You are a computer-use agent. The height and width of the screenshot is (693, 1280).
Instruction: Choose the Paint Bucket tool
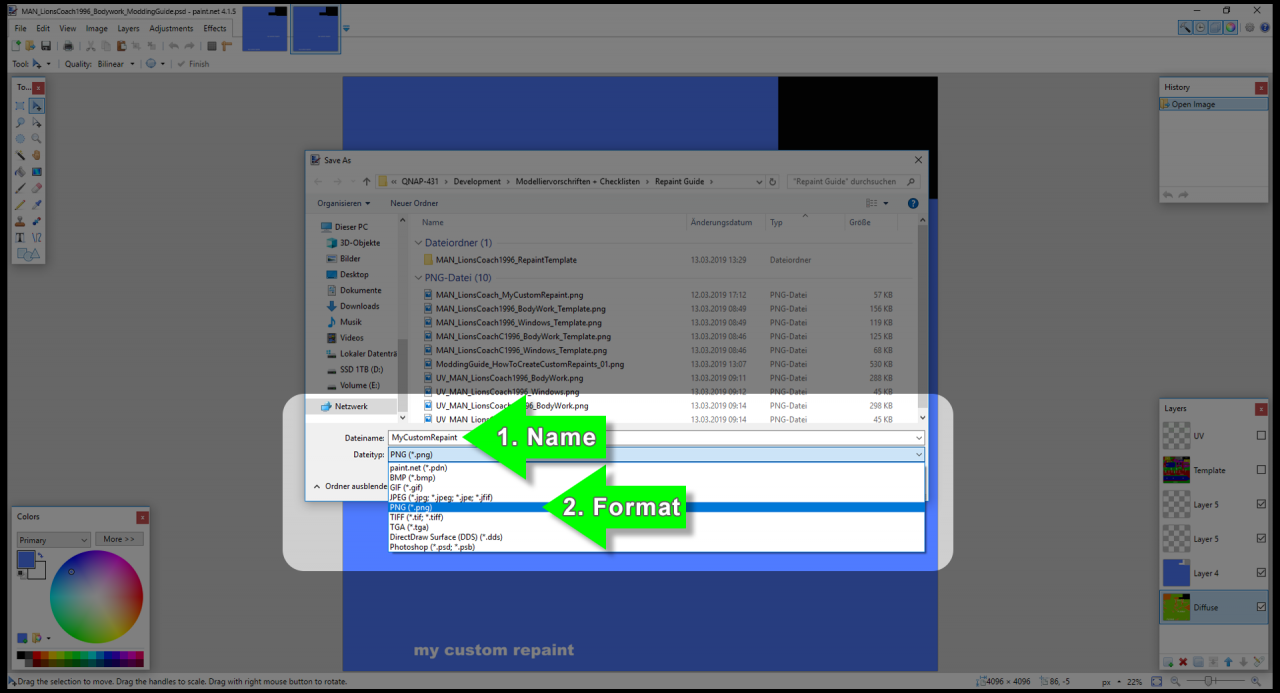[20, 171]
